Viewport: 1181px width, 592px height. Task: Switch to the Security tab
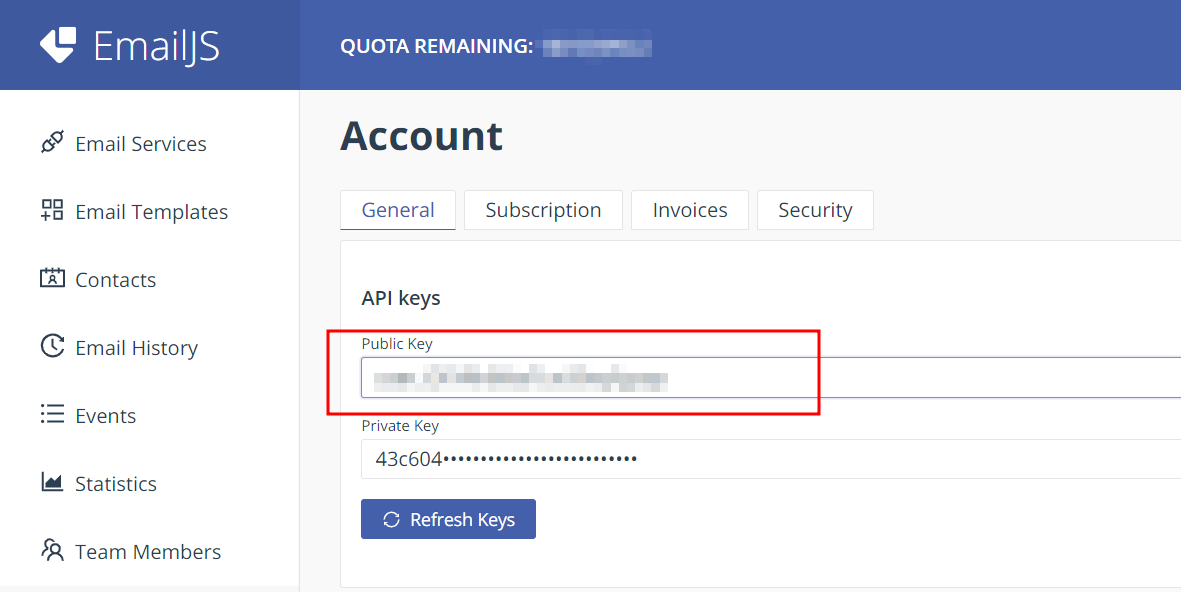click(x=815, y=210)
